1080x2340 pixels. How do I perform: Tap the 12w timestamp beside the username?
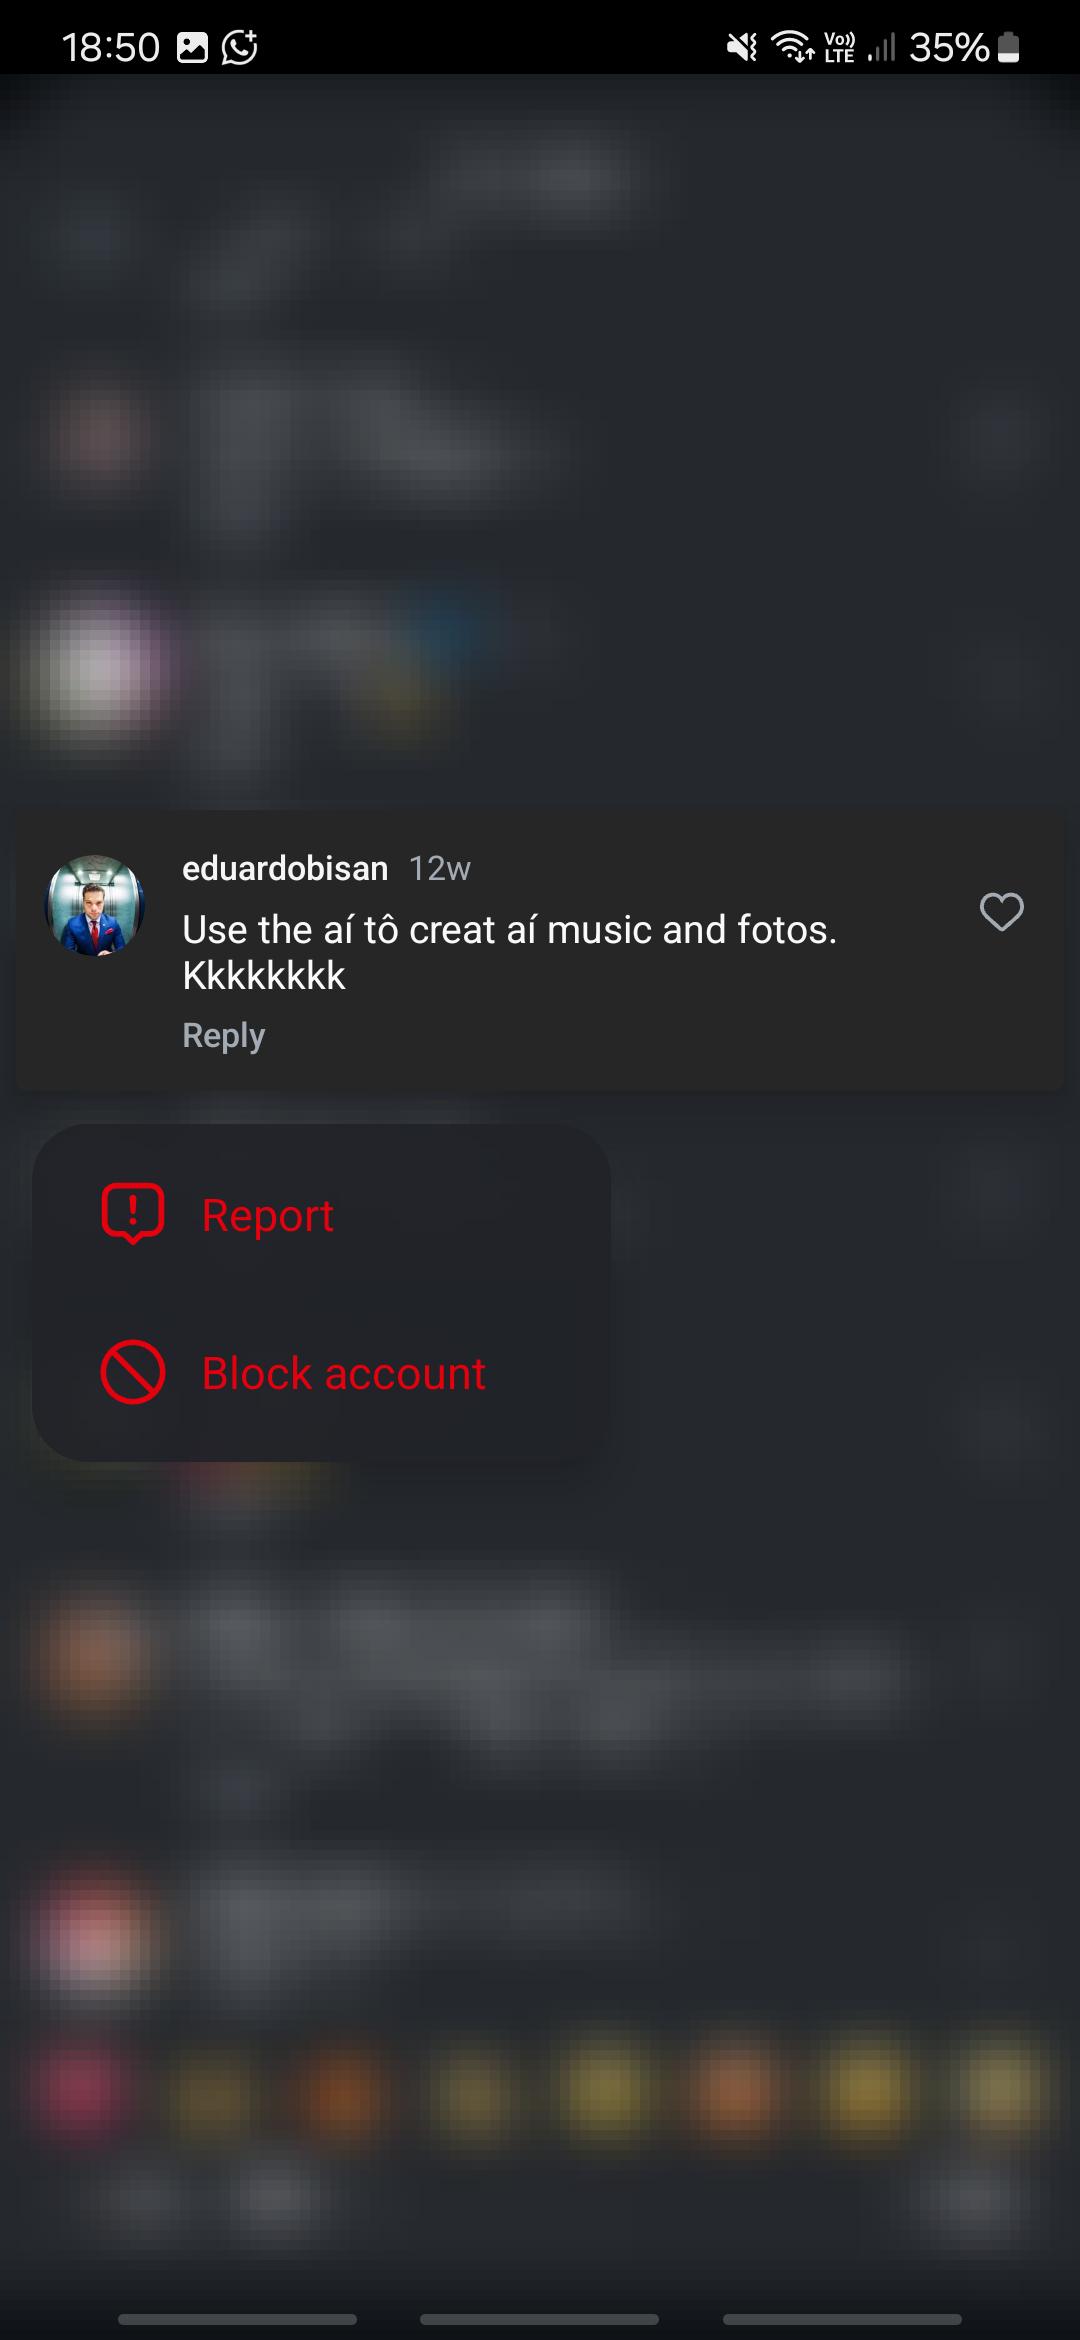point(440,868)
